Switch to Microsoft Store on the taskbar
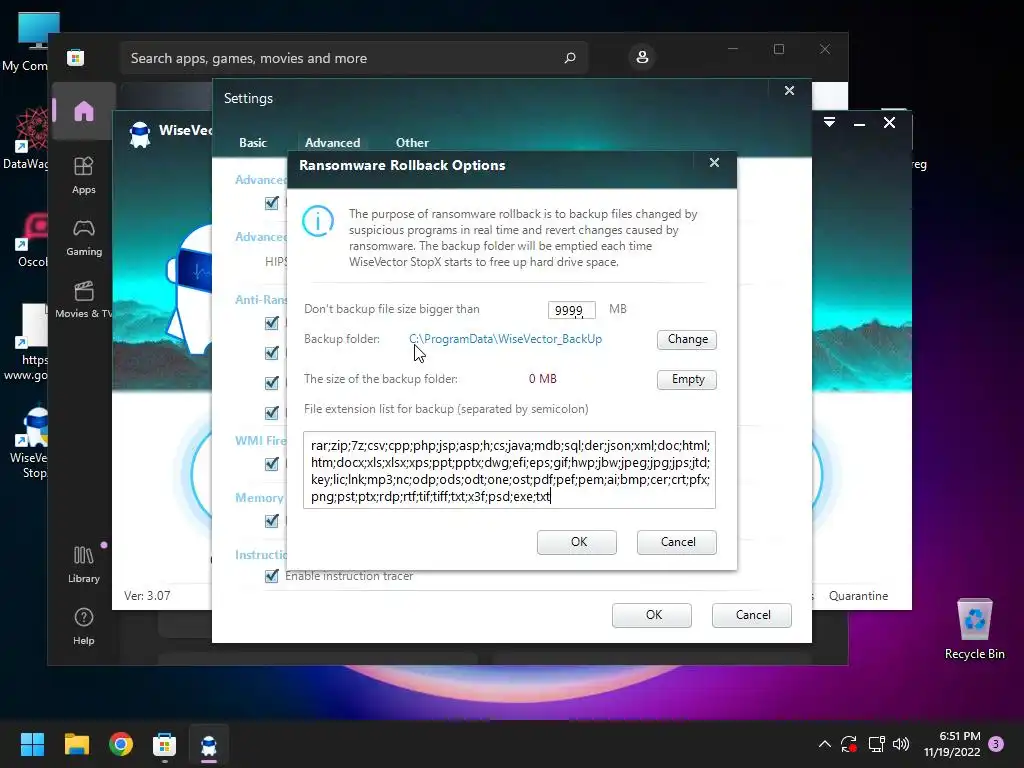The width and height of the screenshot is (1024, 768). point(165,744)
